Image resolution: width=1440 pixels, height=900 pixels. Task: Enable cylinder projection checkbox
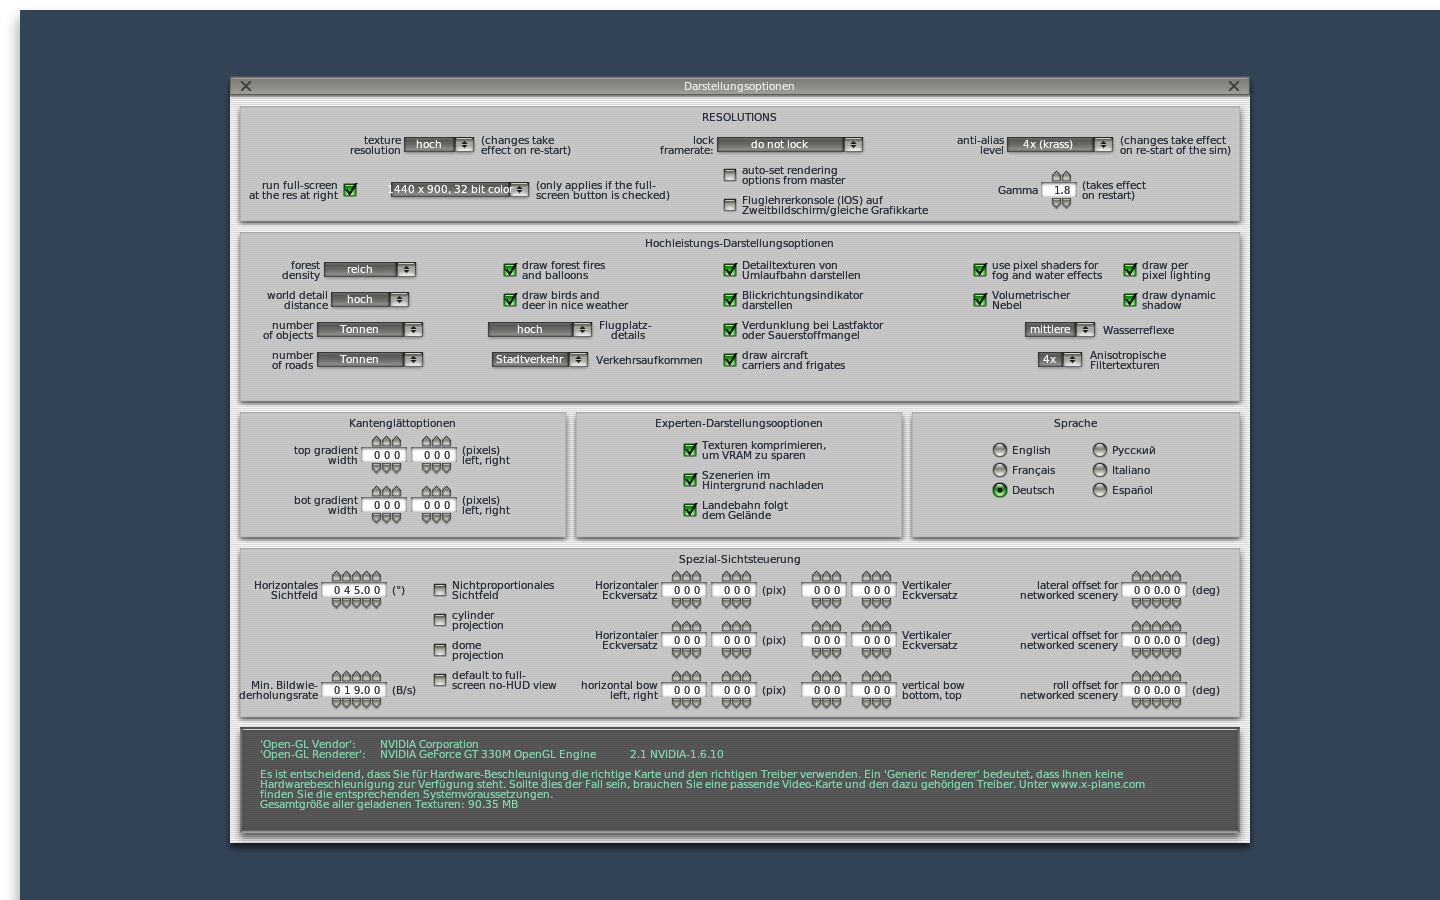coord(440,620)
